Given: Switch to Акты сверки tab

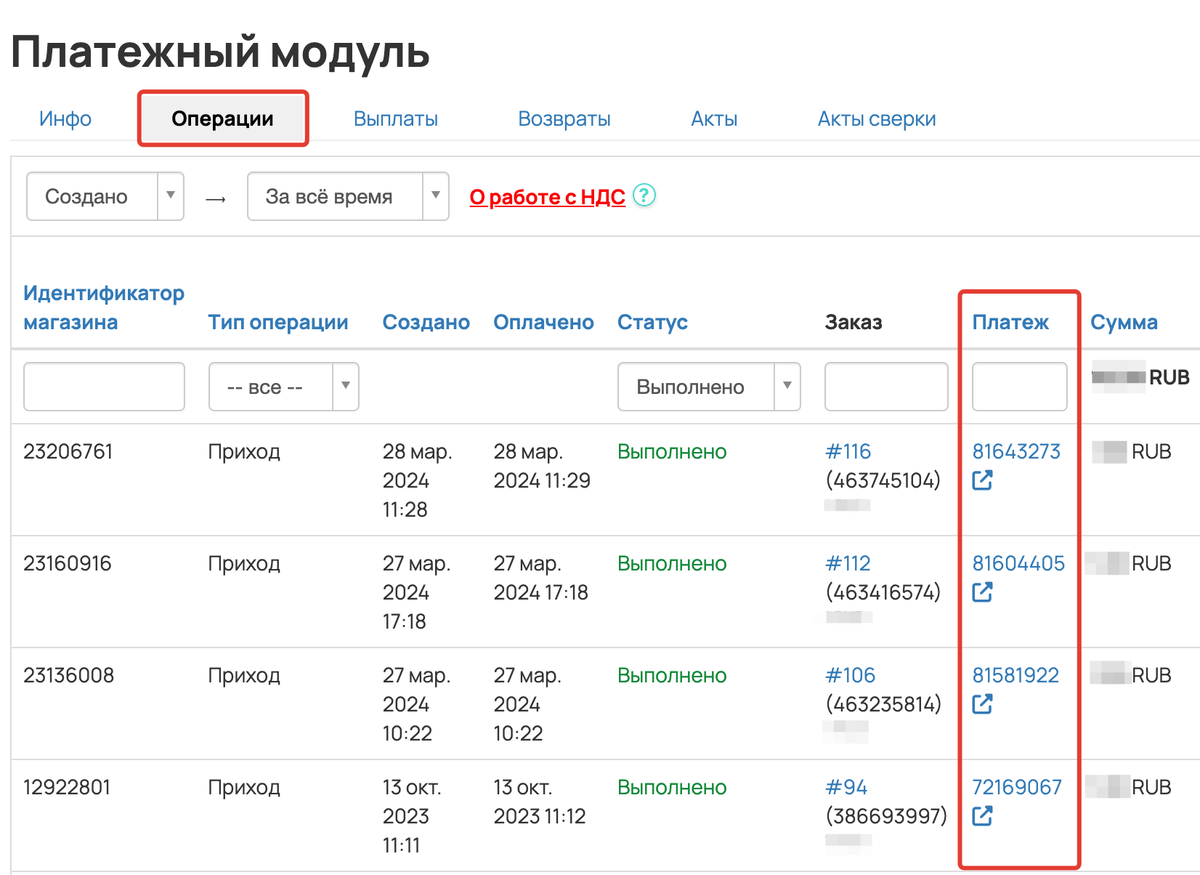Looking at the screenshot, I should (x=877, y=119).
